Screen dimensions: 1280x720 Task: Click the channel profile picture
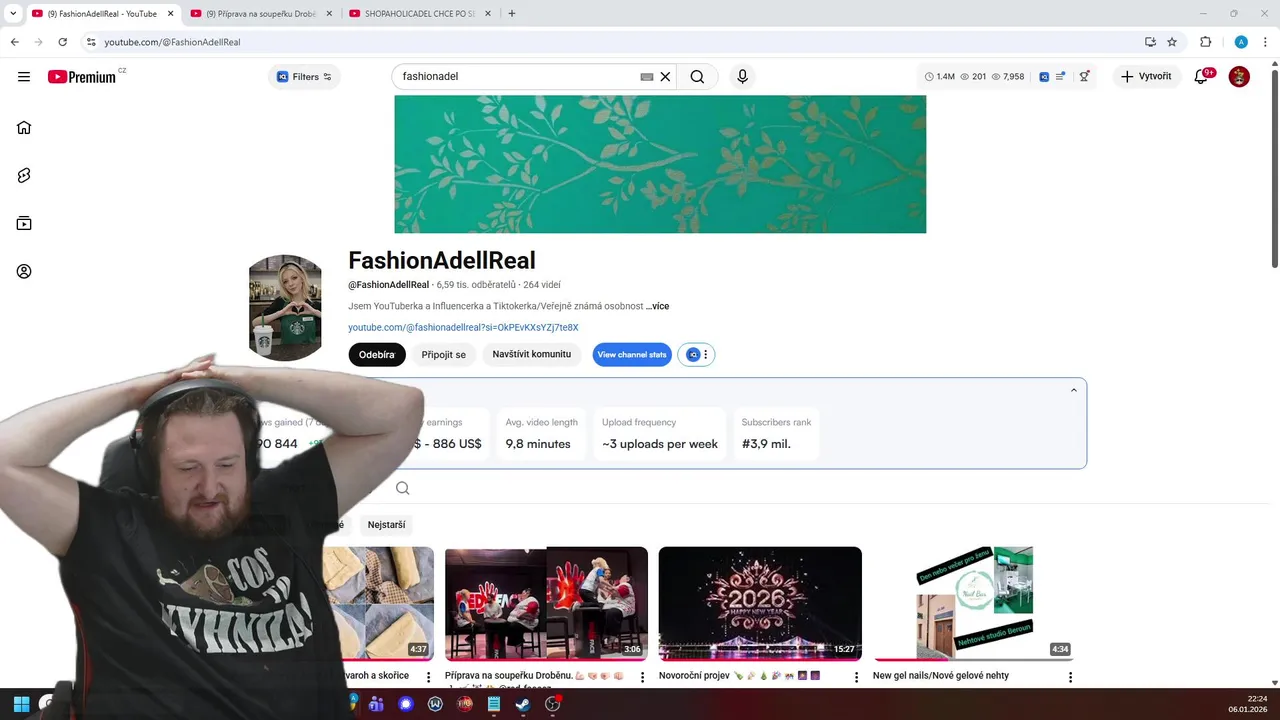click(x=285, y=307)
